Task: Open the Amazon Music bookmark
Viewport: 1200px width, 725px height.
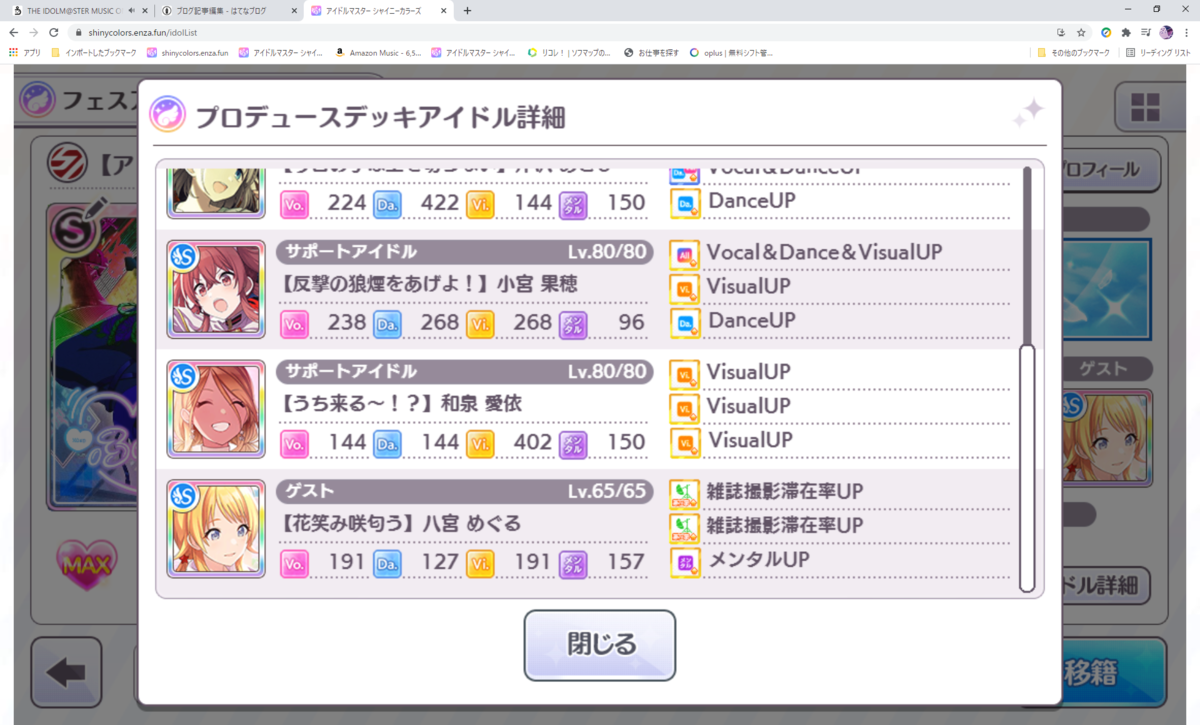Action: click(381, 52)
